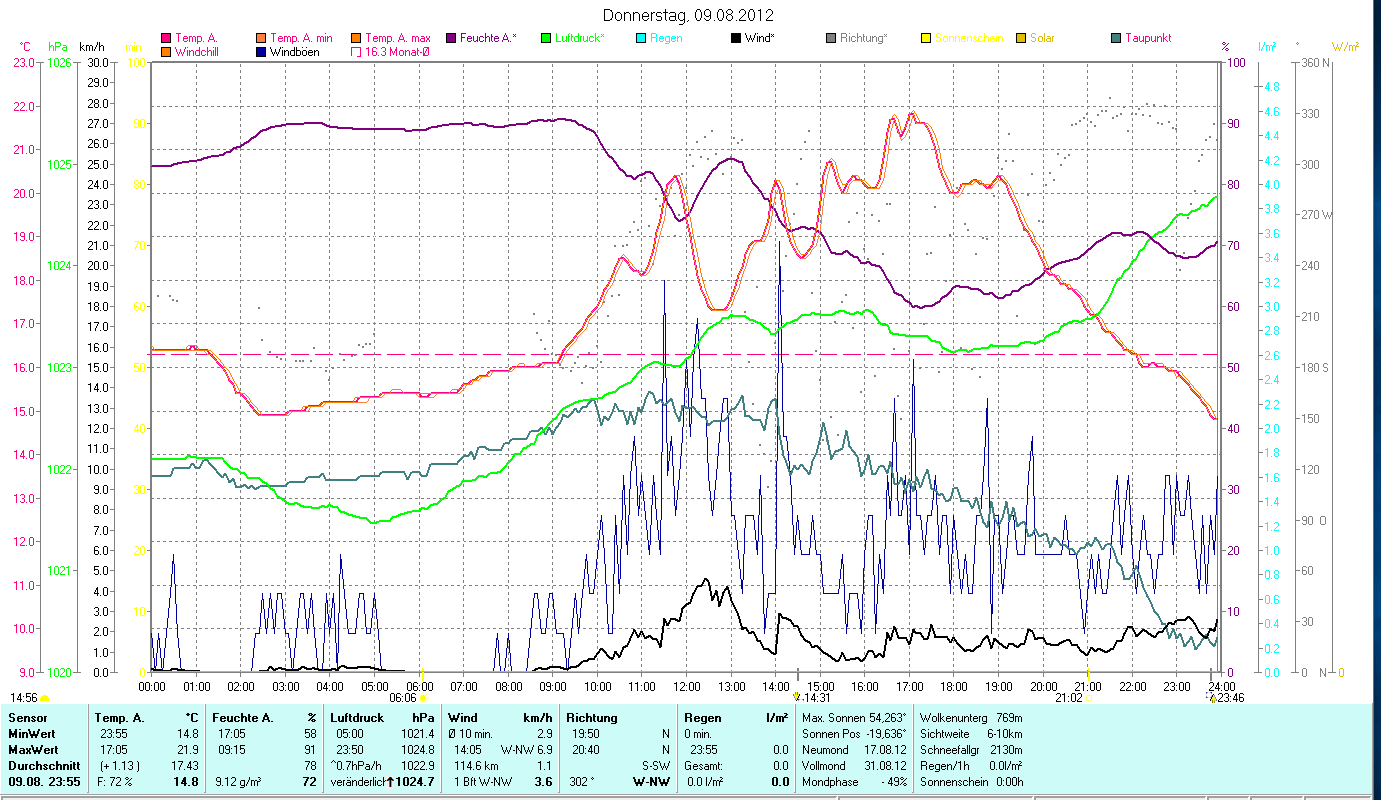The width and height of the screenshot is (1381, 800).
Task: Click the Sonnenschein 0.00h entry
Action: 970,781
